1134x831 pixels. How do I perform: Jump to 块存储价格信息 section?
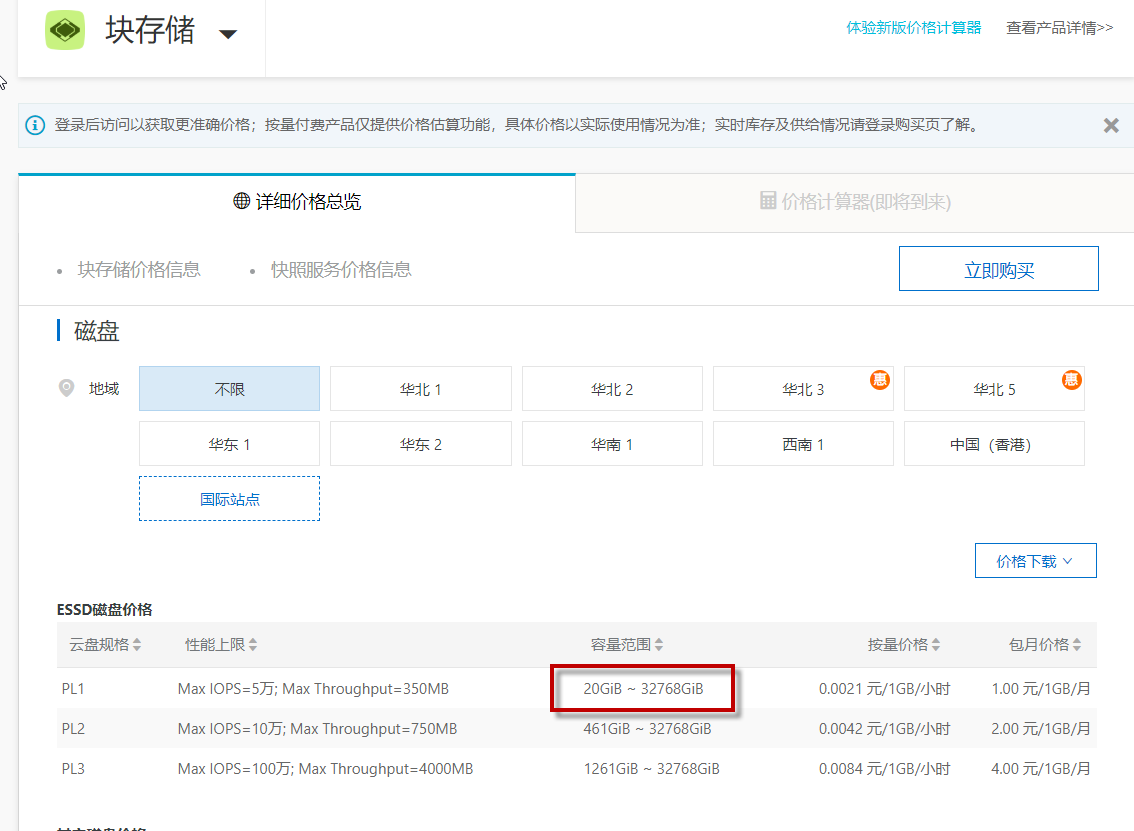139,270
